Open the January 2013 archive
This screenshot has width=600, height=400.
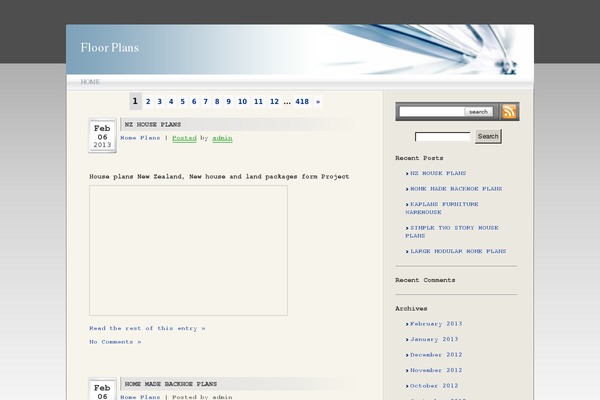pyautogui.click(x=434, y=339)
